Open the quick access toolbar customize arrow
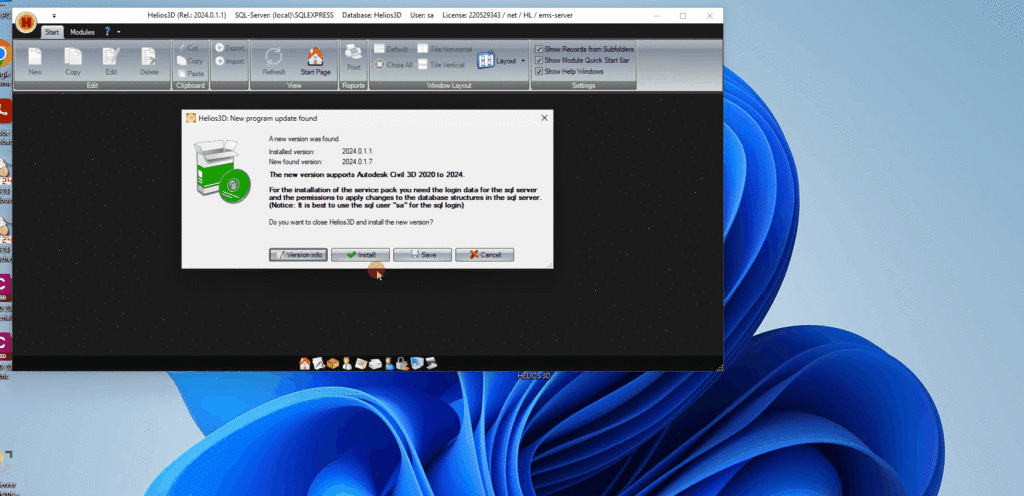This screenshot has height=496, width=1024. pyautogui.click(x=54, y=16)
